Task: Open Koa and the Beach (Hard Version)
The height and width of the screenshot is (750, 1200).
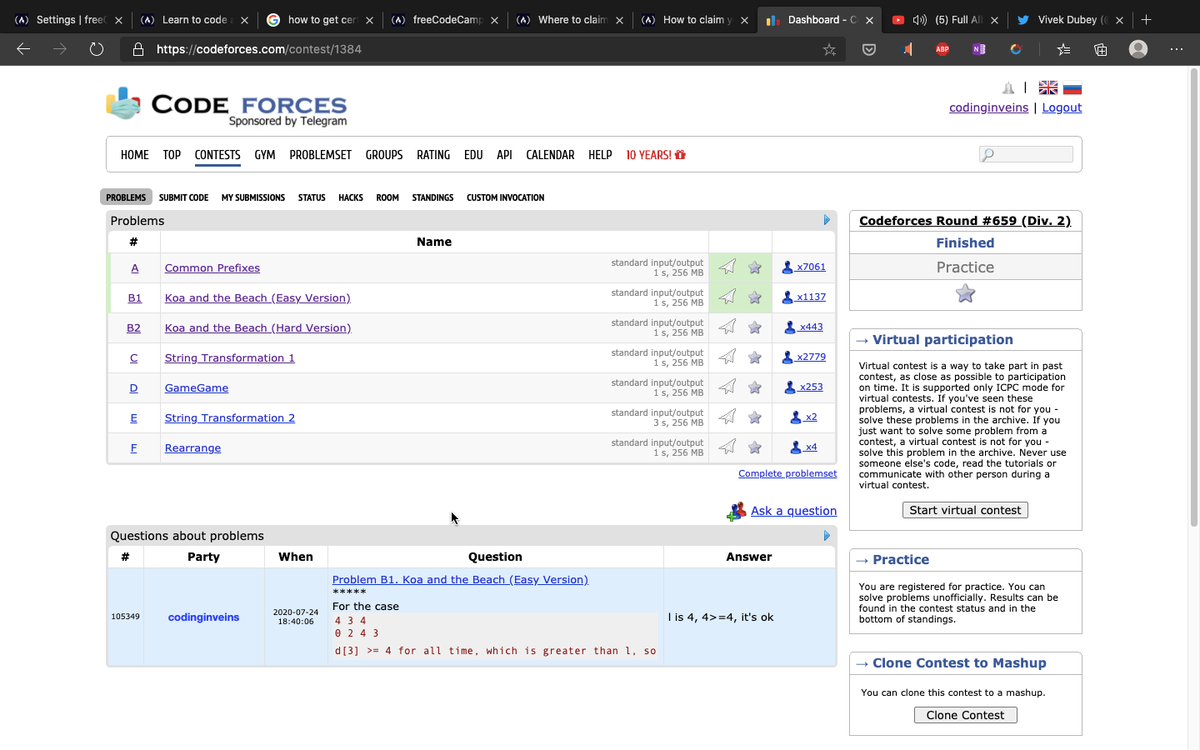Action: click(258, 328)
